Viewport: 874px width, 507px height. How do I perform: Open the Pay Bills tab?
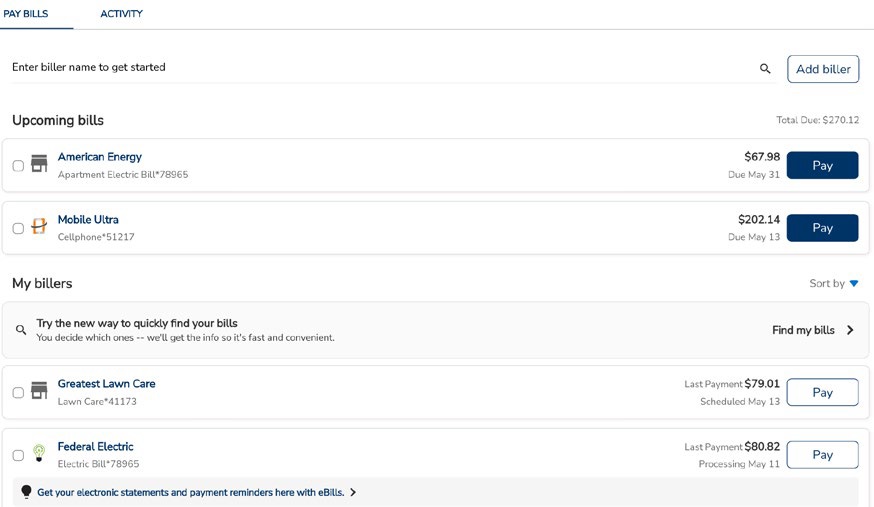click(26, 14)
